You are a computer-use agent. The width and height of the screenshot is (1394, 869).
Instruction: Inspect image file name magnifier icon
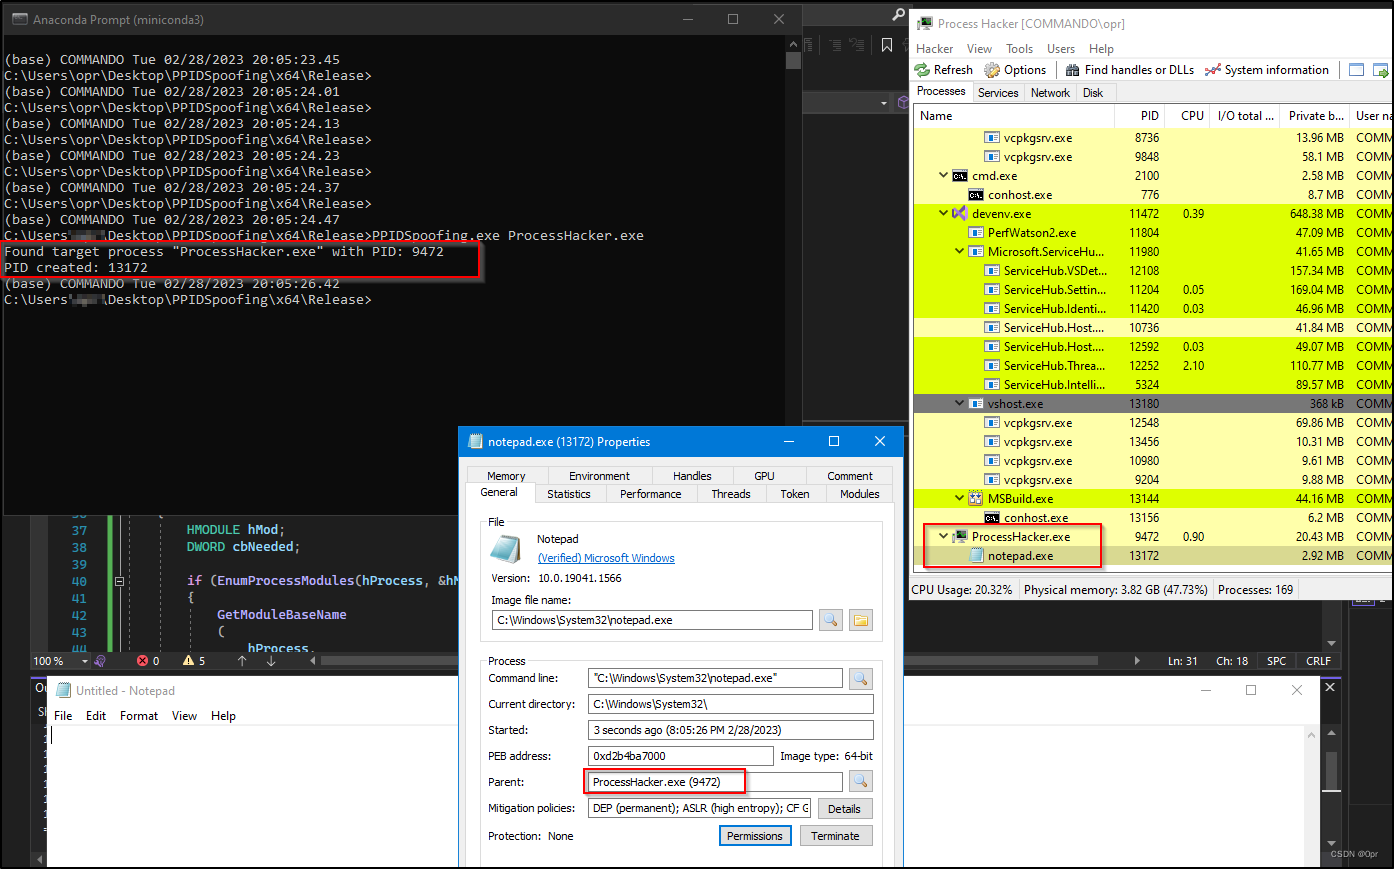(x=831, y=620)
